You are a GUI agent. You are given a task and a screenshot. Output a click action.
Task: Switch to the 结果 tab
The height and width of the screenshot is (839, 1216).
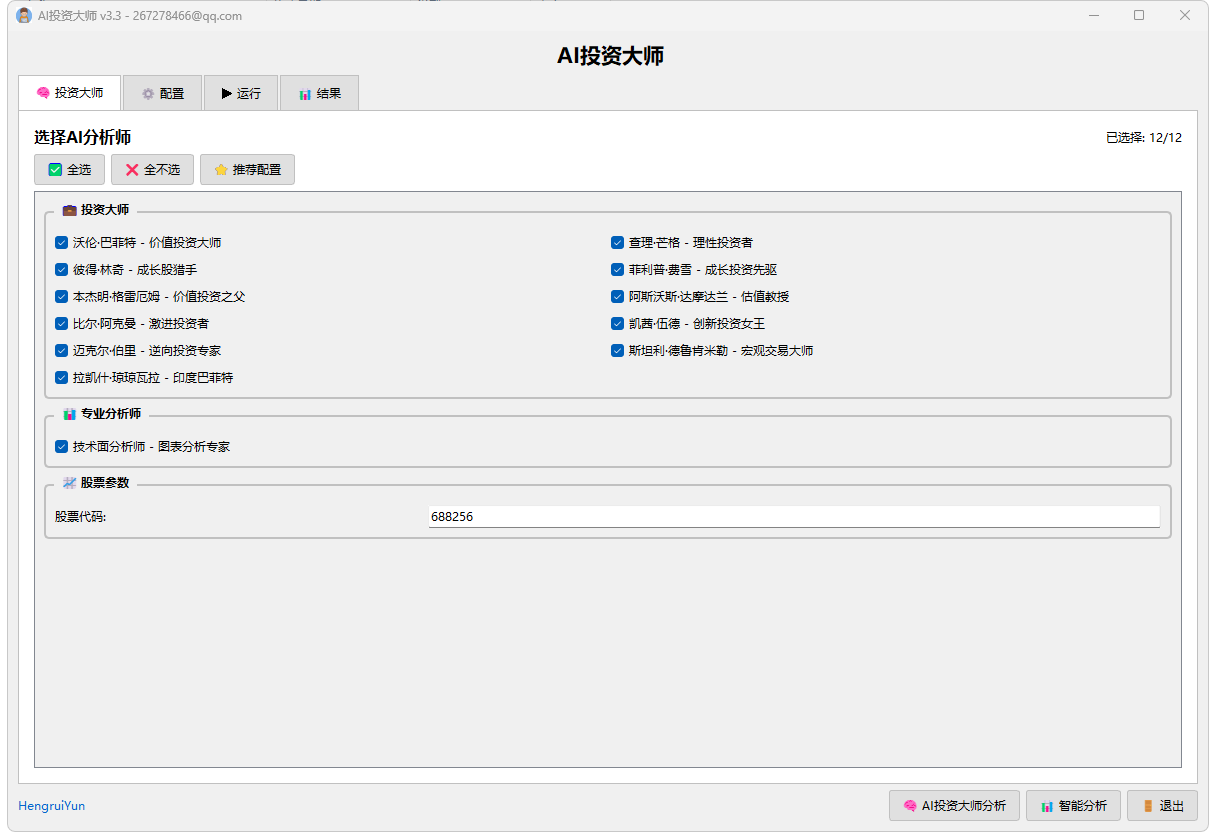319,92
